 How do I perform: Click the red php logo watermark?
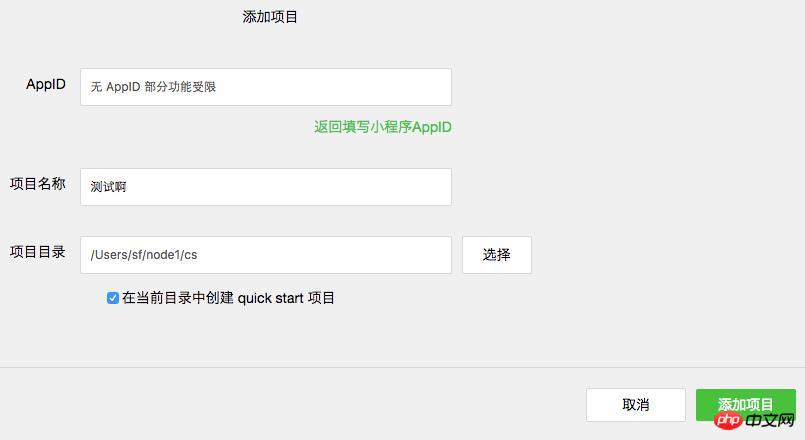click(x=728, y=420)
